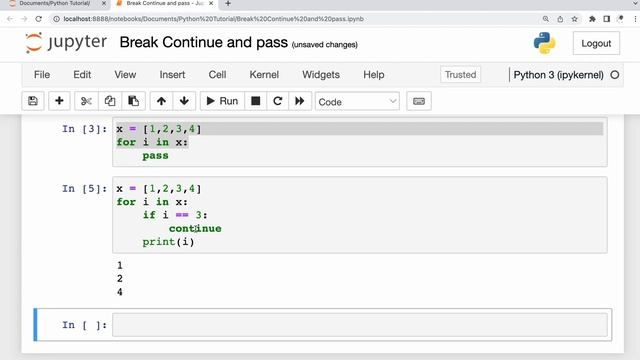Open the browser three-dot menu
Viewport: 640px width, 360px height.
tap(635, 19)
